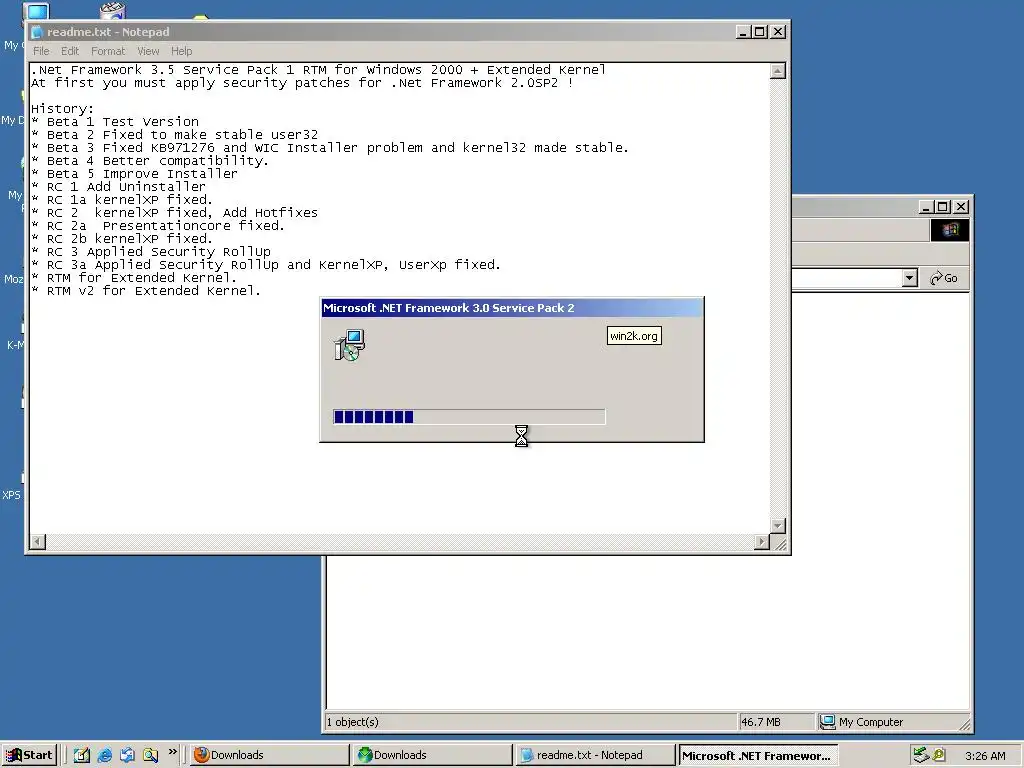Click line 'Beta 4 Better compatibility.'
Image resolution: width=1024 pixels, height=768 pixels.
pyautogui.click(x=150, y=161)
